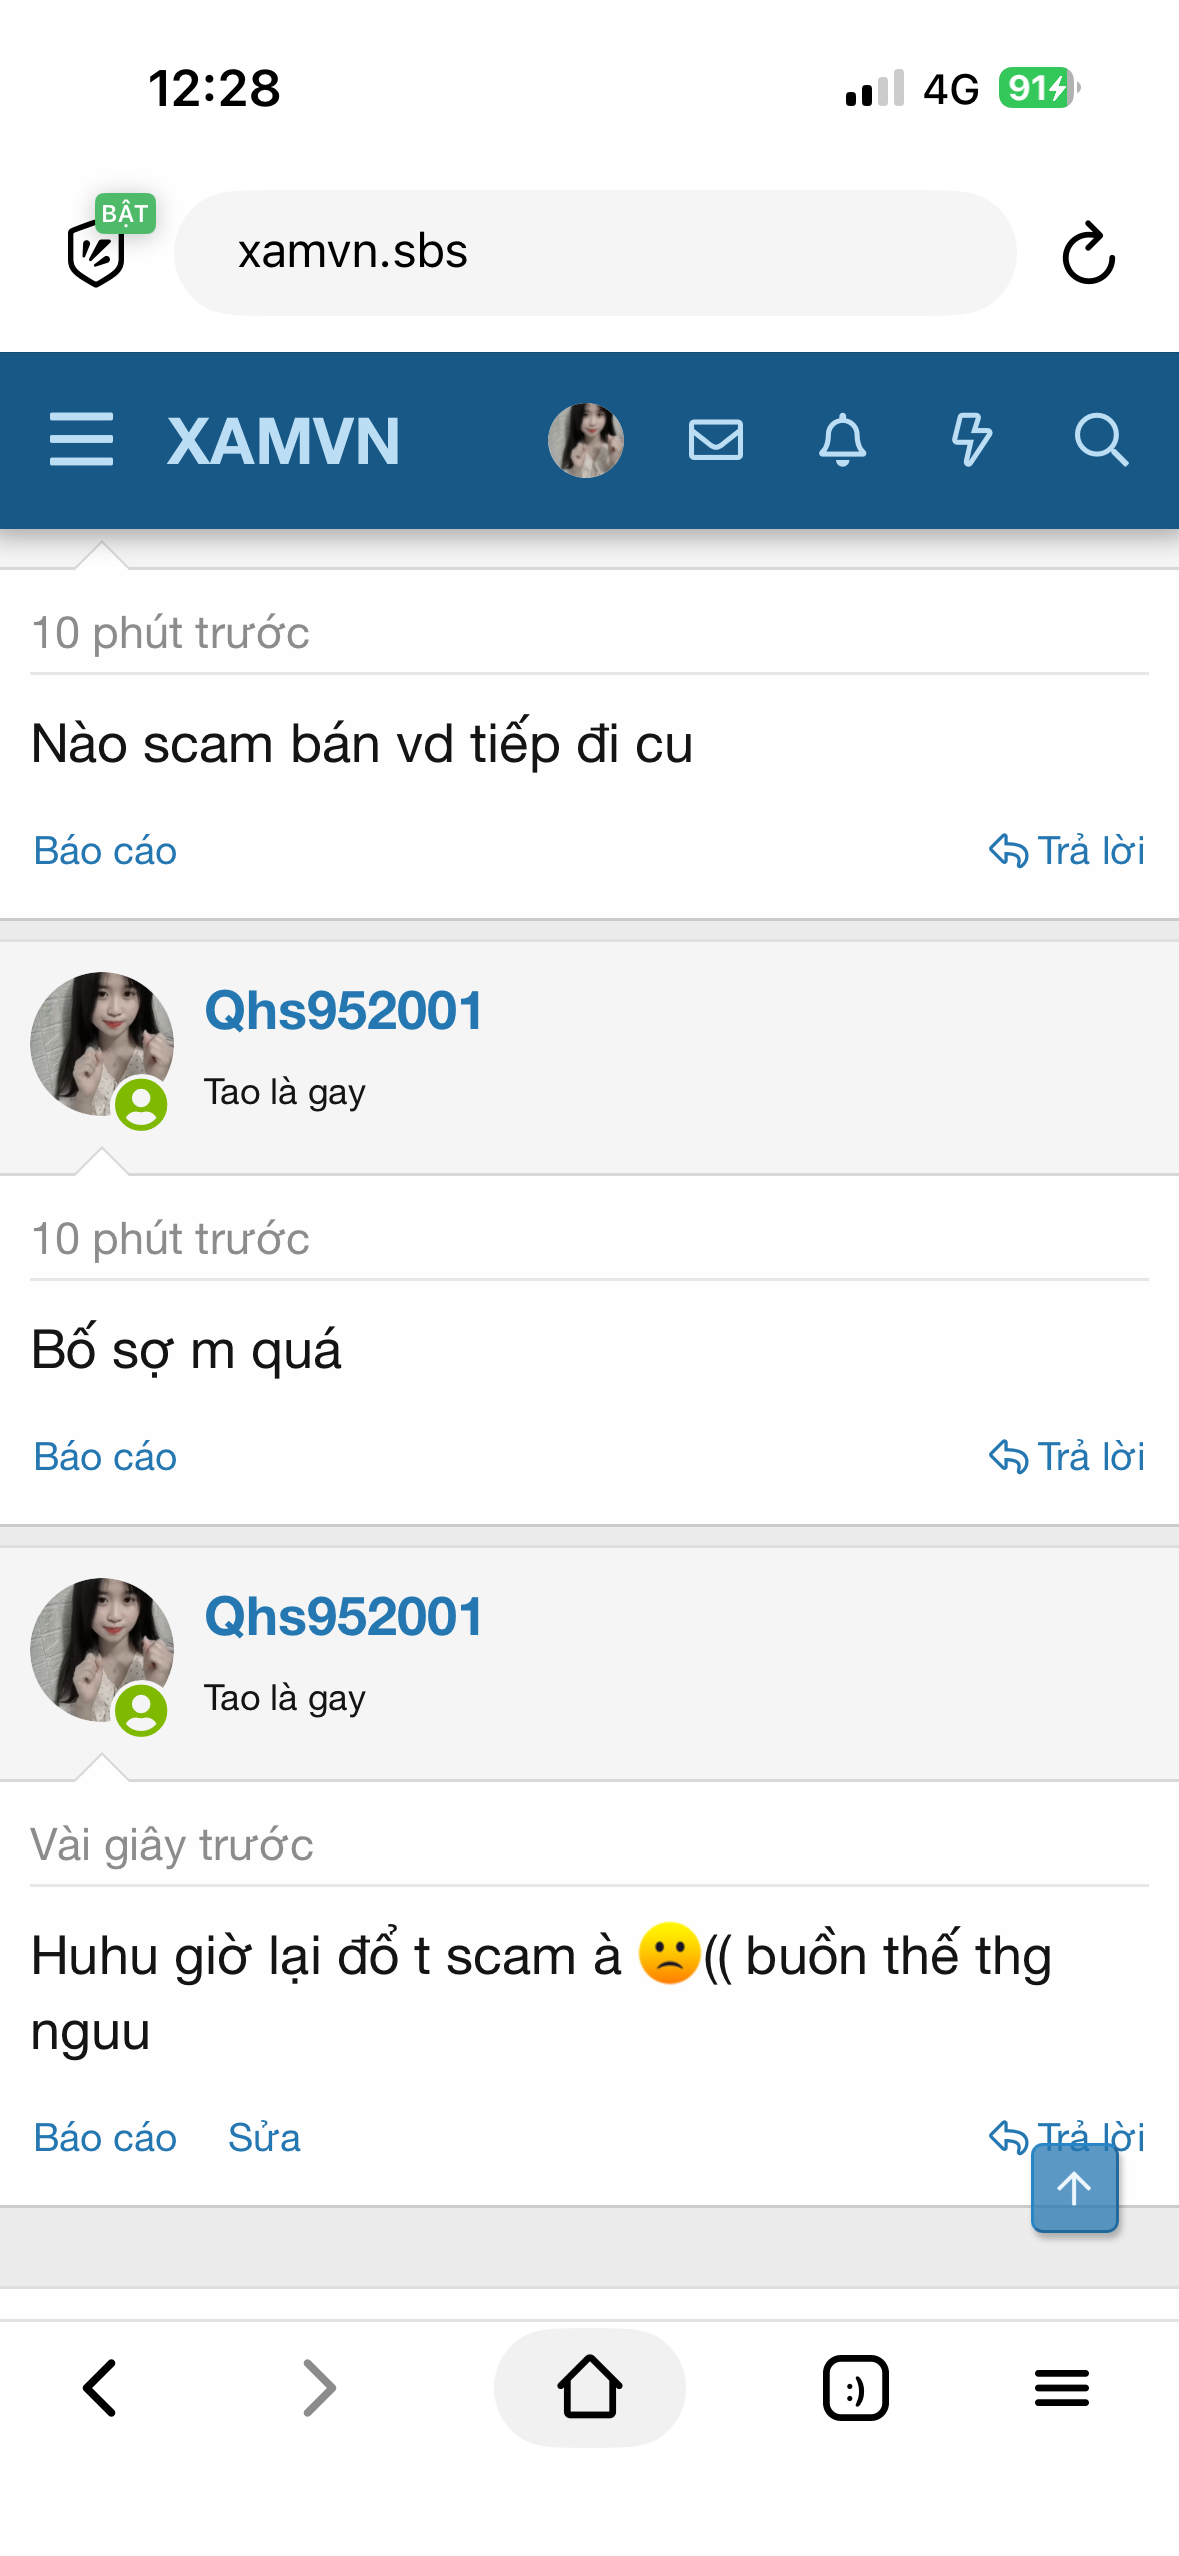1179x2556 pixels.
Task: Open the user avatar in header
Action: [586, 440]
